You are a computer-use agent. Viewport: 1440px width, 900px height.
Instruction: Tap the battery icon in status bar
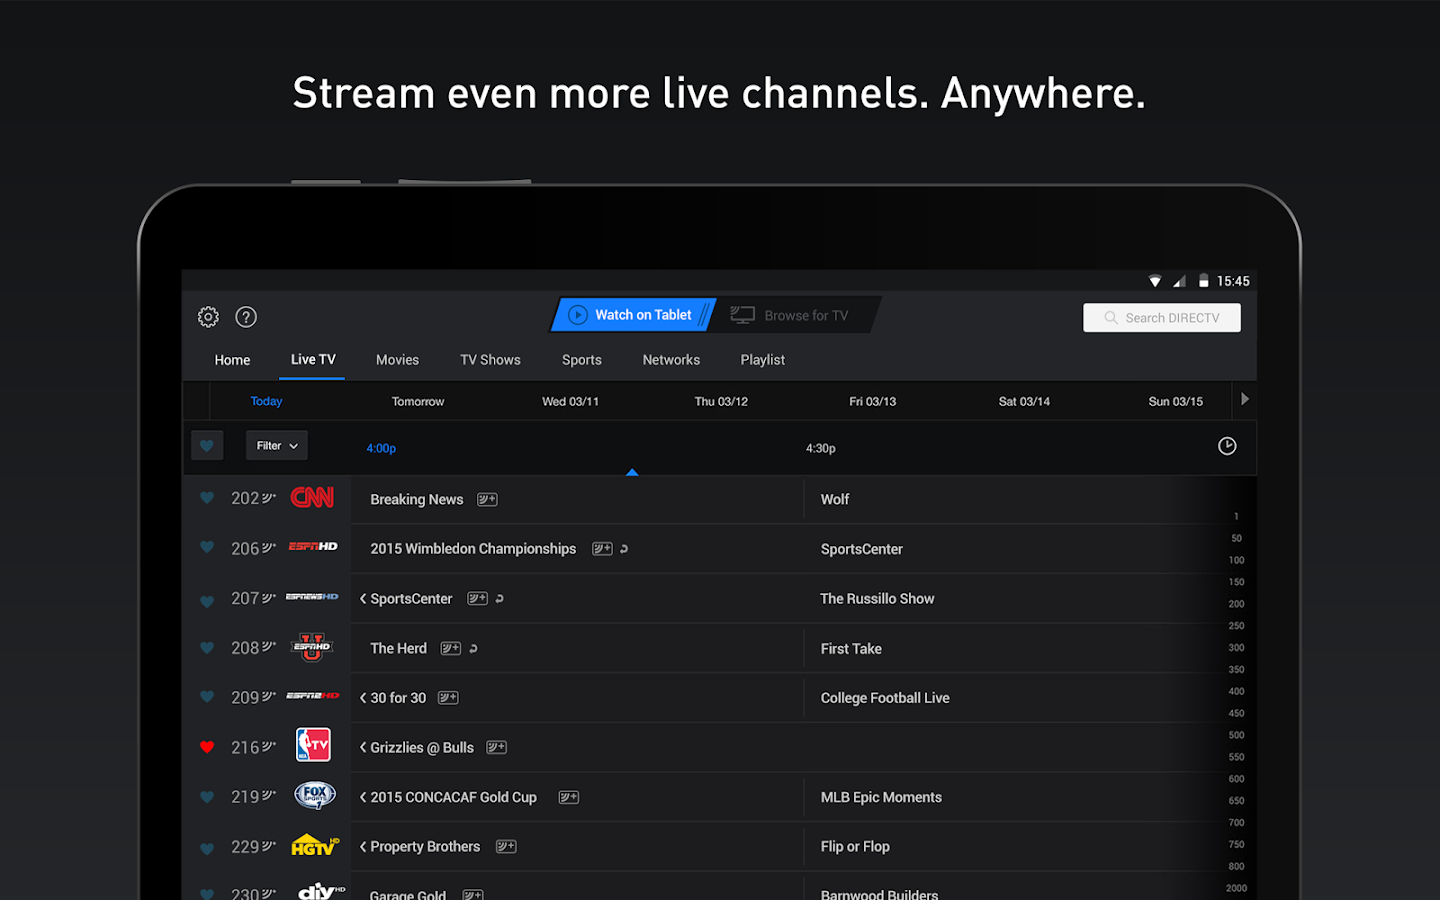1204,281
